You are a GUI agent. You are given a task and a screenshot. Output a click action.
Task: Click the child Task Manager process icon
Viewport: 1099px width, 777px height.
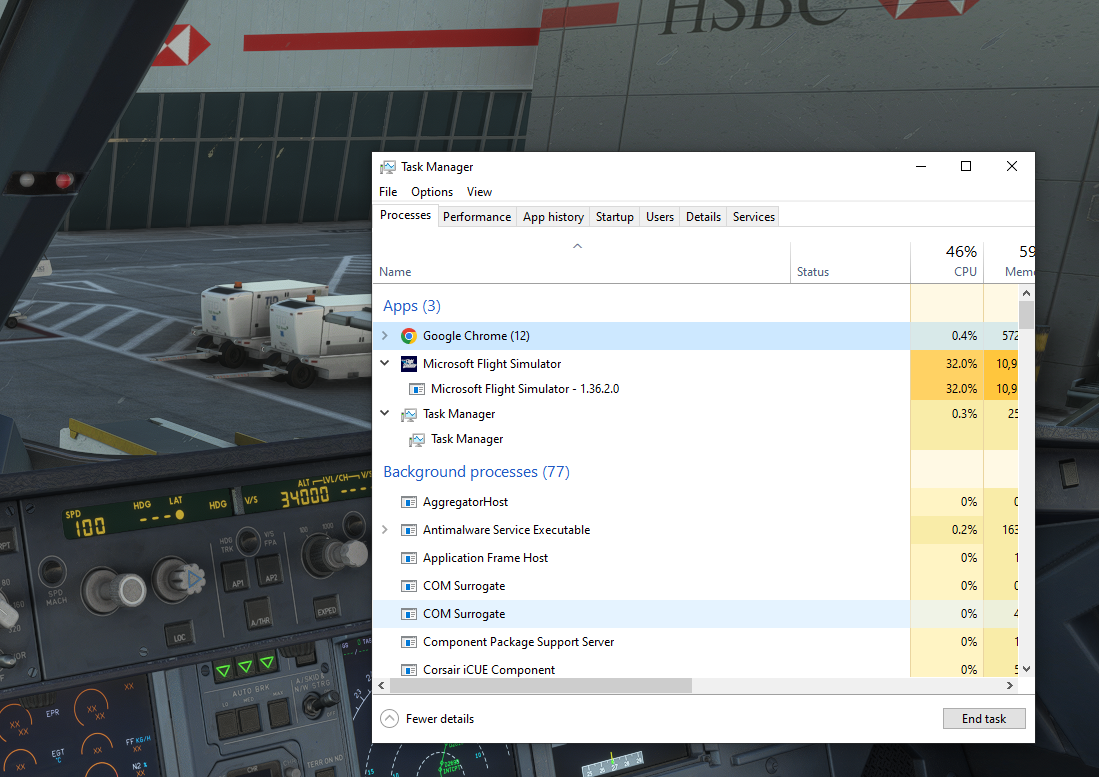pos(416,439)
